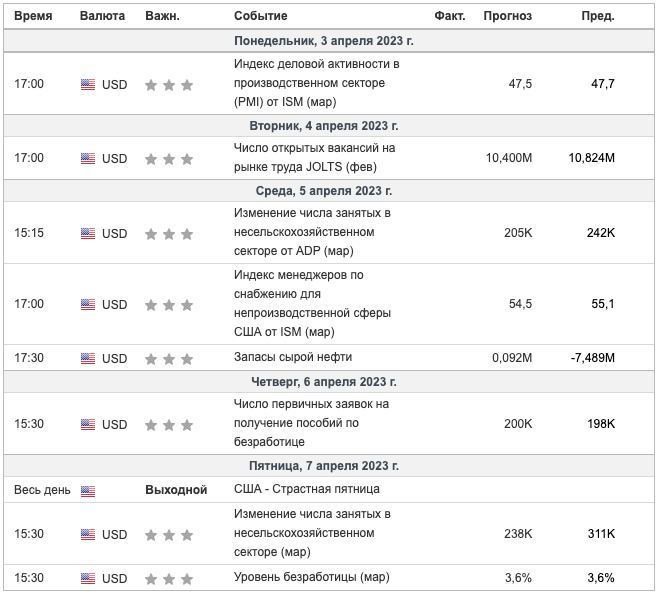
Task: Click the importance stars in the jobless claims row
Action: (x=168, y=425)
